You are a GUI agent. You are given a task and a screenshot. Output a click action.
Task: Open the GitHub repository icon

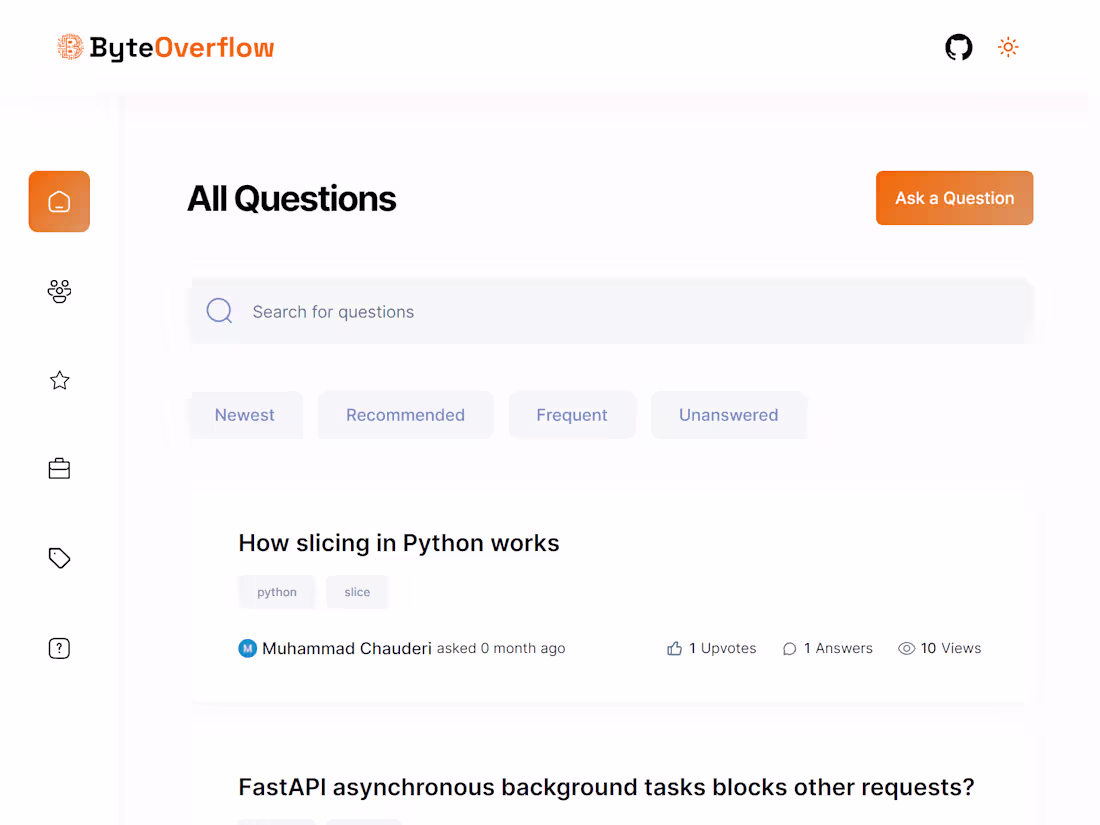click(958, 47)
